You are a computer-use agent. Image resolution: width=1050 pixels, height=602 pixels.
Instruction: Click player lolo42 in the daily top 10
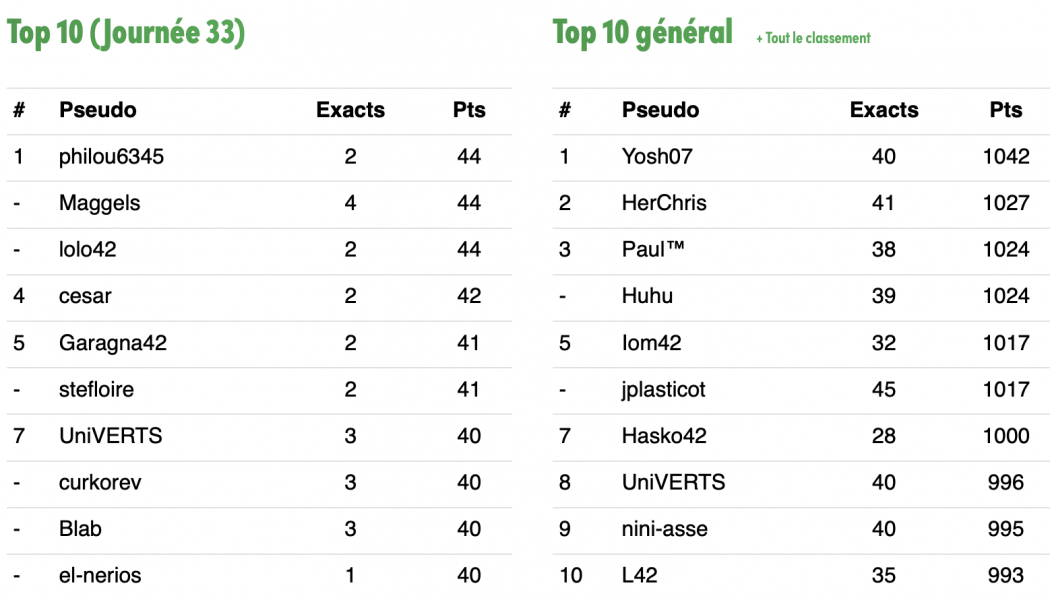pos(88,249)
